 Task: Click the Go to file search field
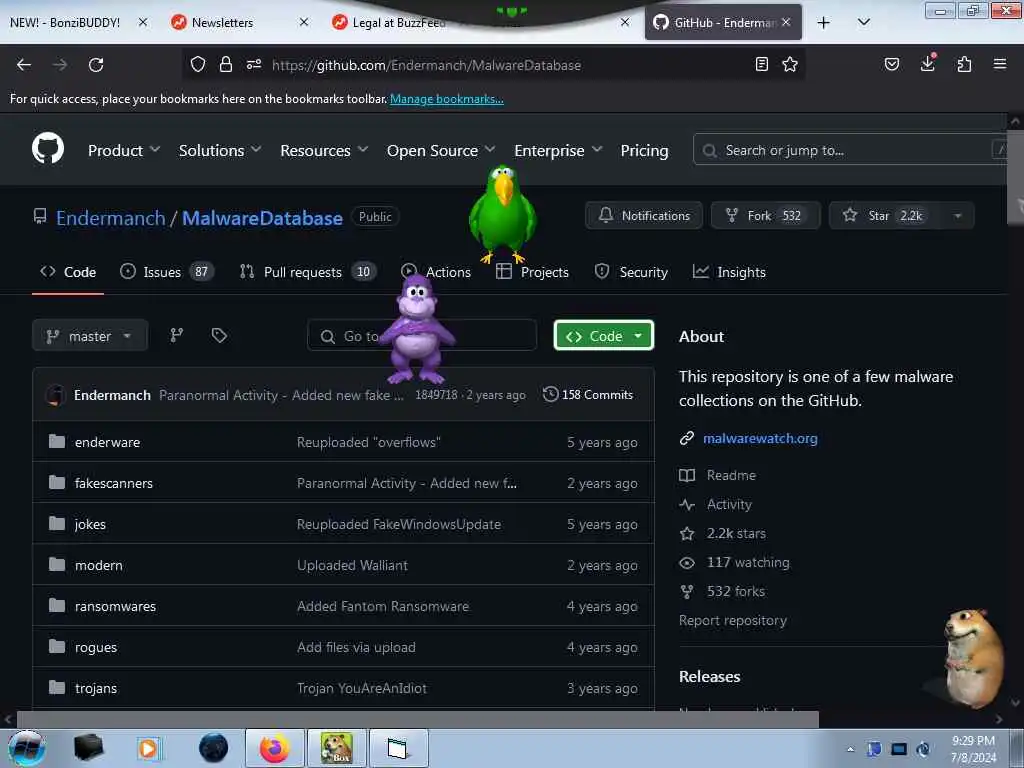coord(422,336)
